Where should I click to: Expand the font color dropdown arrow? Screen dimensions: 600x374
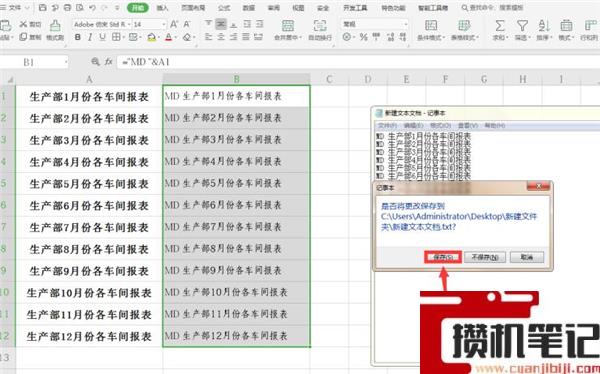coord(176,38)
